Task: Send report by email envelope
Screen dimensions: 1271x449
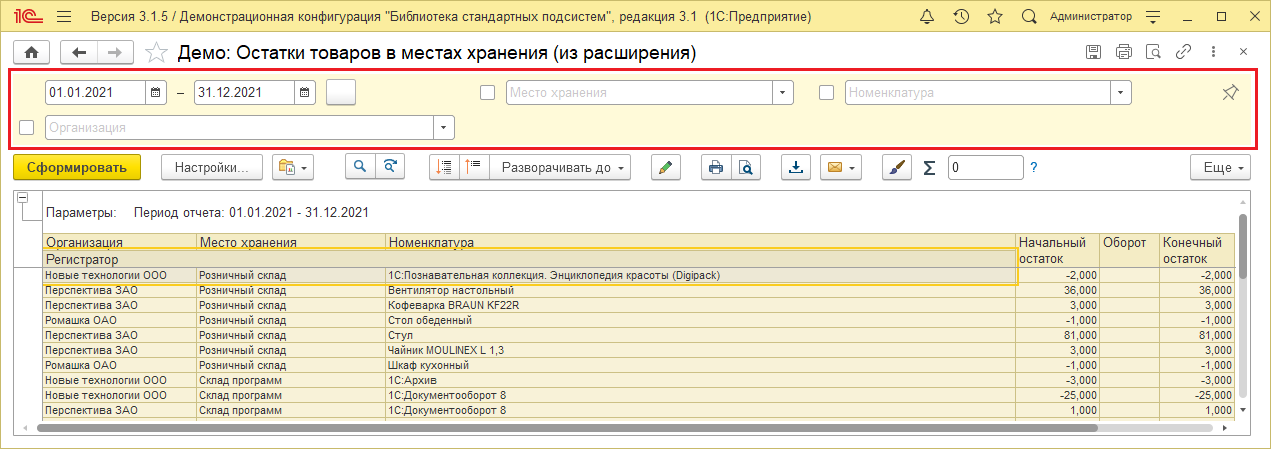Action: (833, 167)
